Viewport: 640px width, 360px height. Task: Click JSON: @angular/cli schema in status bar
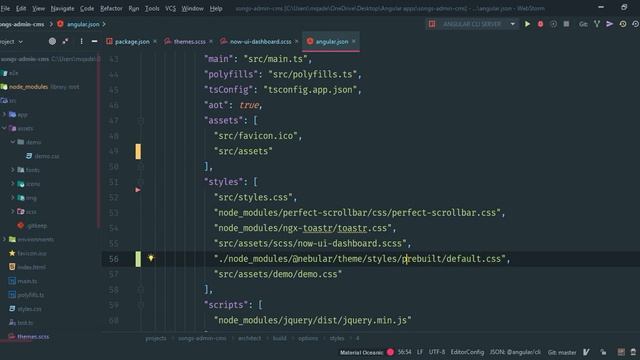(x=515, y=352)
